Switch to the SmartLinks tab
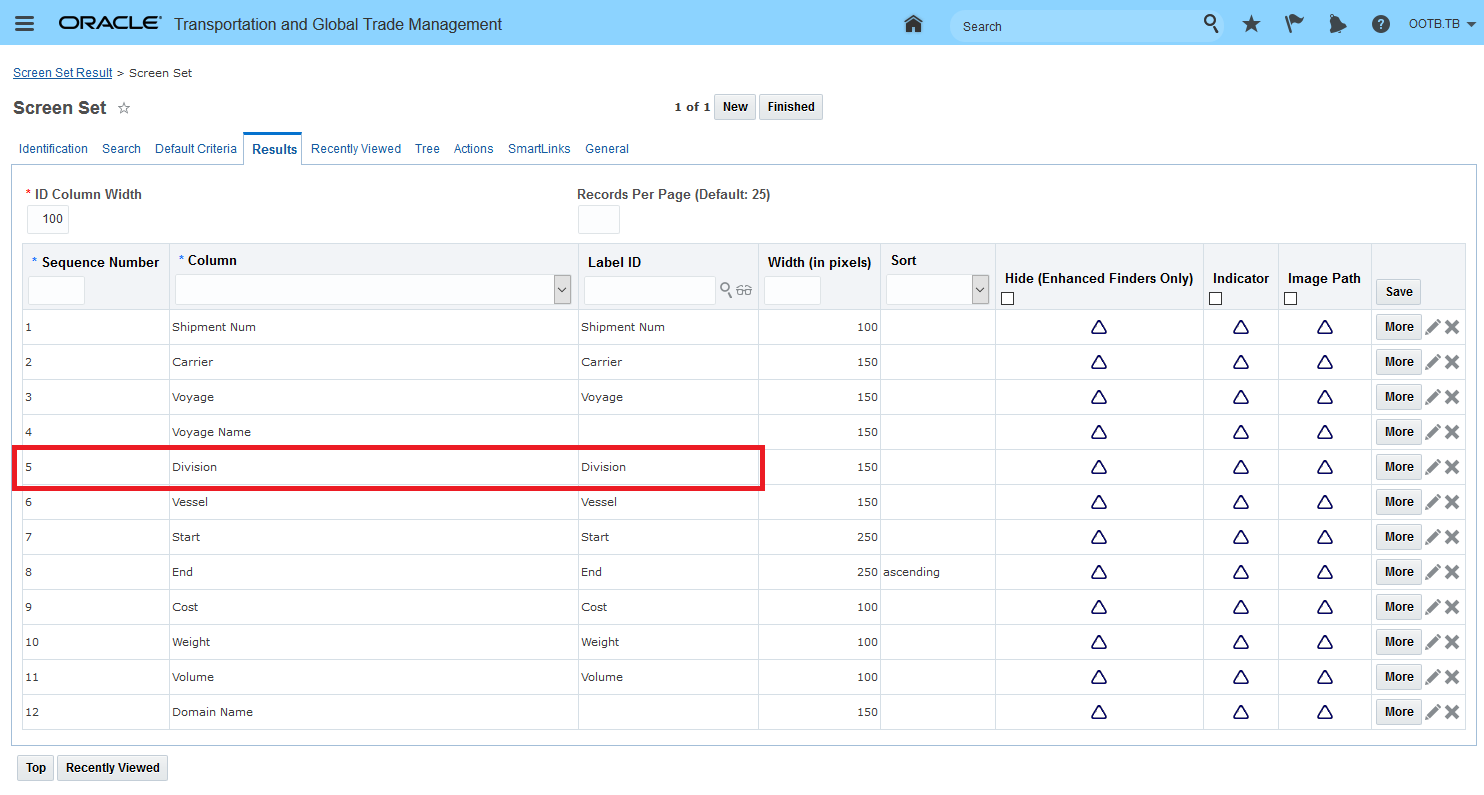 (x=539, y=149)
